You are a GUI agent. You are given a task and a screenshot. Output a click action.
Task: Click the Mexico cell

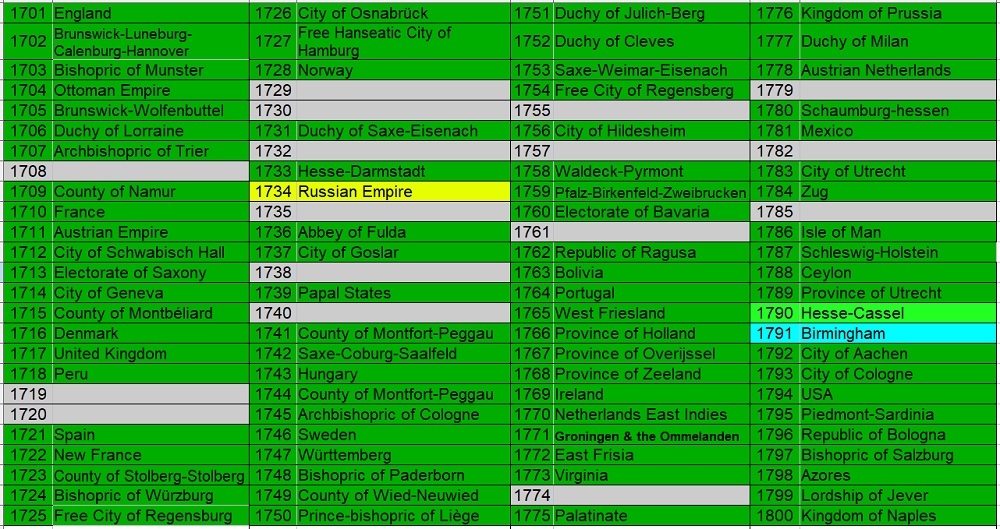(897, 131)
